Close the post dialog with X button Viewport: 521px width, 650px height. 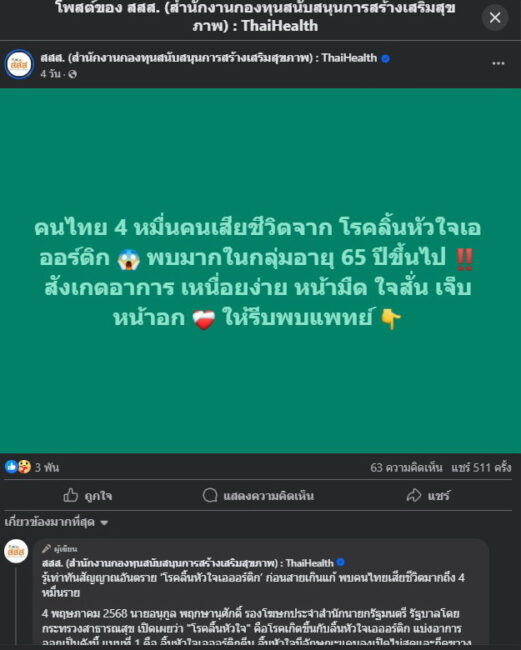pos(494,17)
